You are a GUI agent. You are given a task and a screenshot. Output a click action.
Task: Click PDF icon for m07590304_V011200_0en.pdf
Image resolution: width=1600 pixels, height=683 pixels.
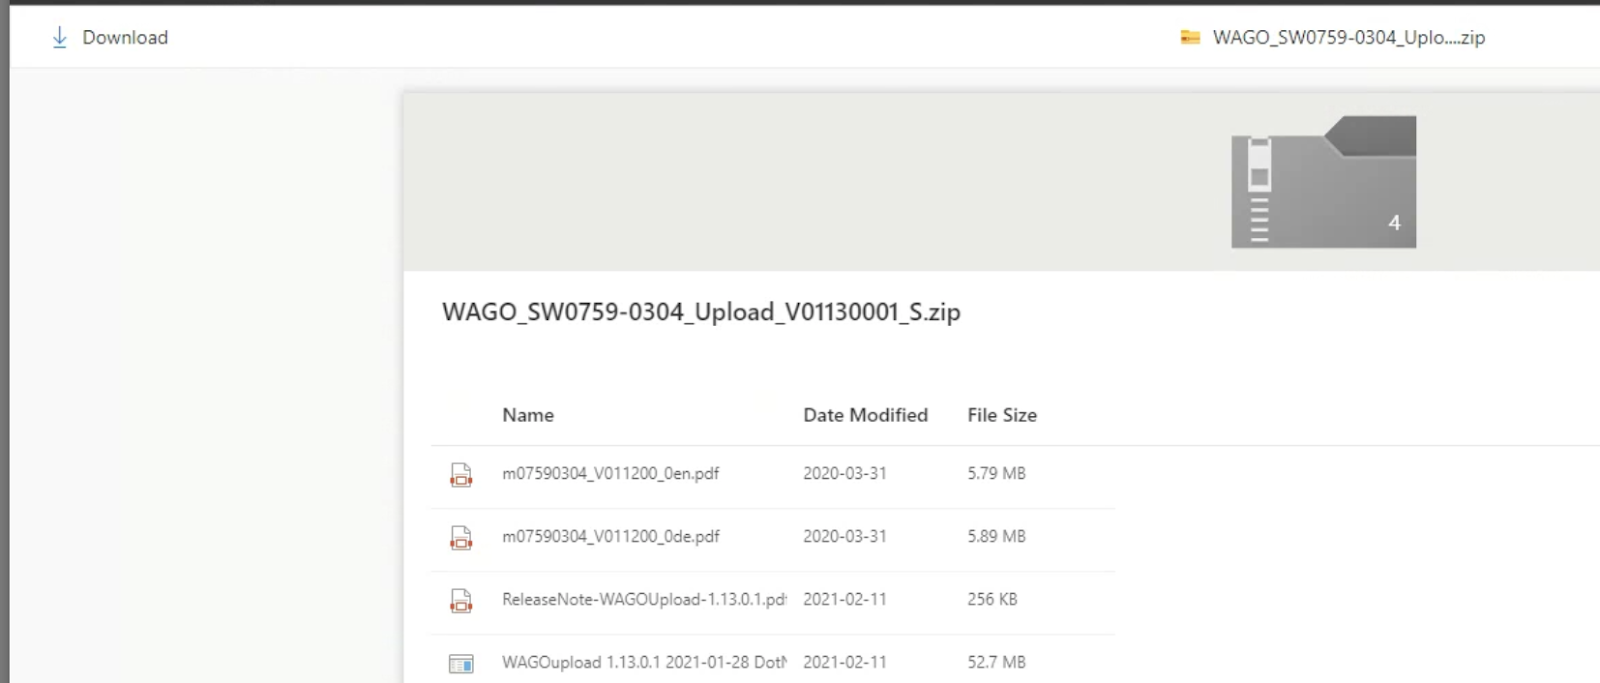click(461, 475)
